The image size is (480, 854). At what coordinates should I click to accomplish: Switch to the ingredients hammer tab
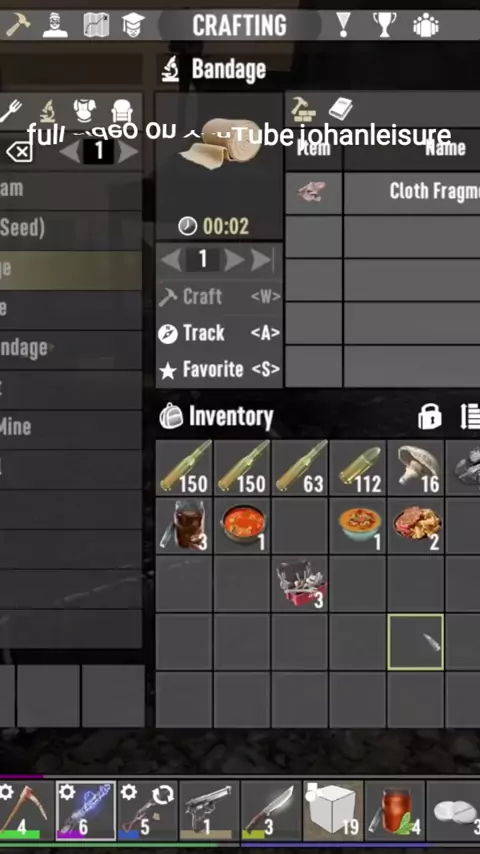click(303, 109)
